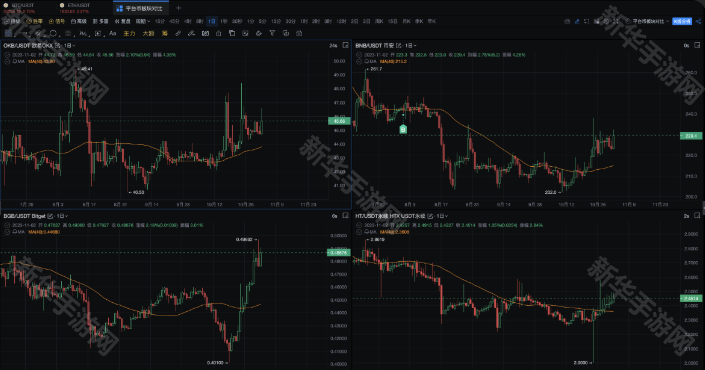Viewport: 705px width, 370px height.
Task: Open HT/USDT chart 1日 interval dropdown
Action: coord(442,216)
